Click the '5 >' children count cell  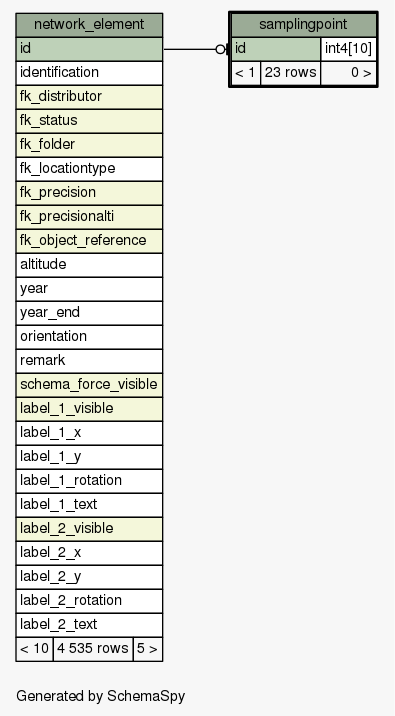point(147,649)
